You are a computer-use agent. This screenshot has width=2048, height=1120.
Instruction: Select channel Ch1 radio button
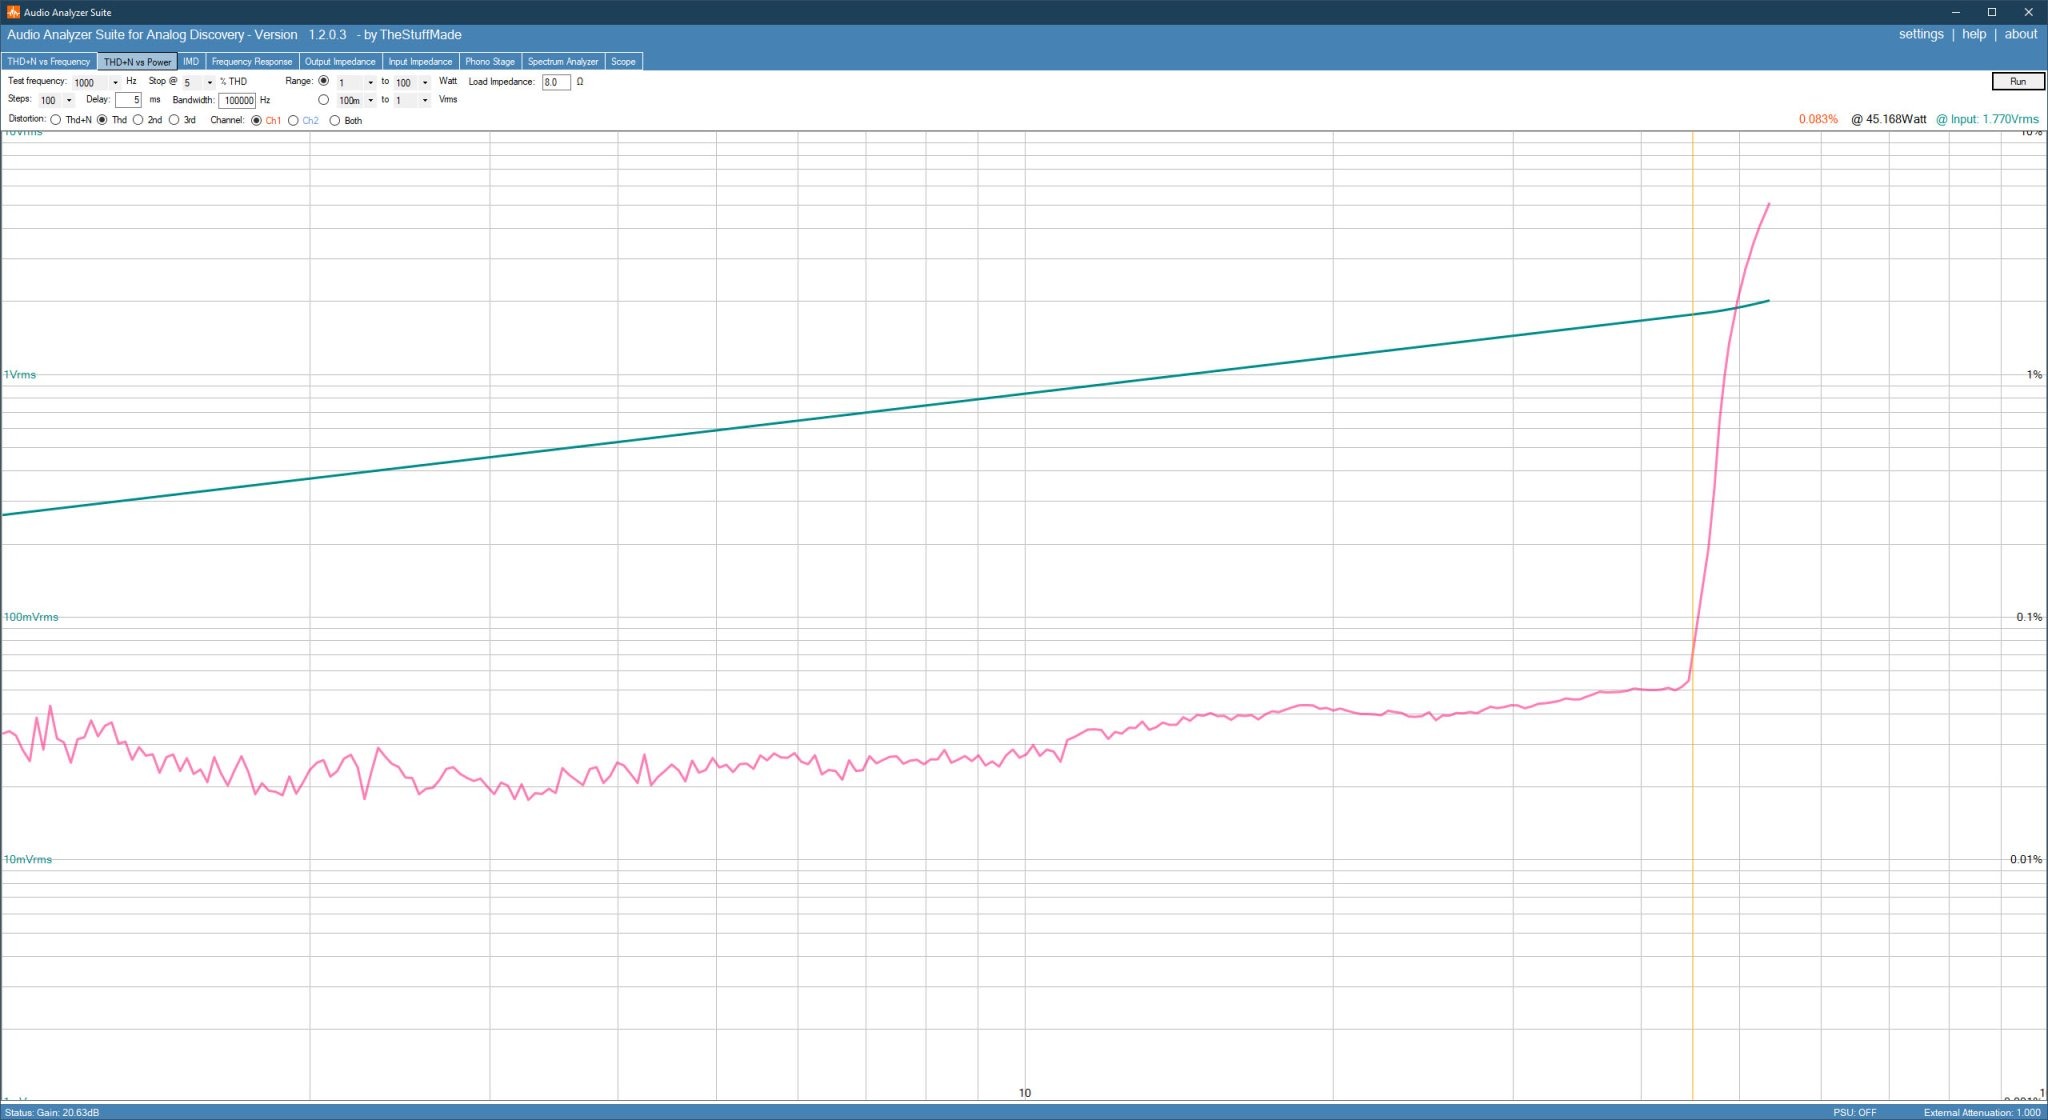tap(256, 120)
